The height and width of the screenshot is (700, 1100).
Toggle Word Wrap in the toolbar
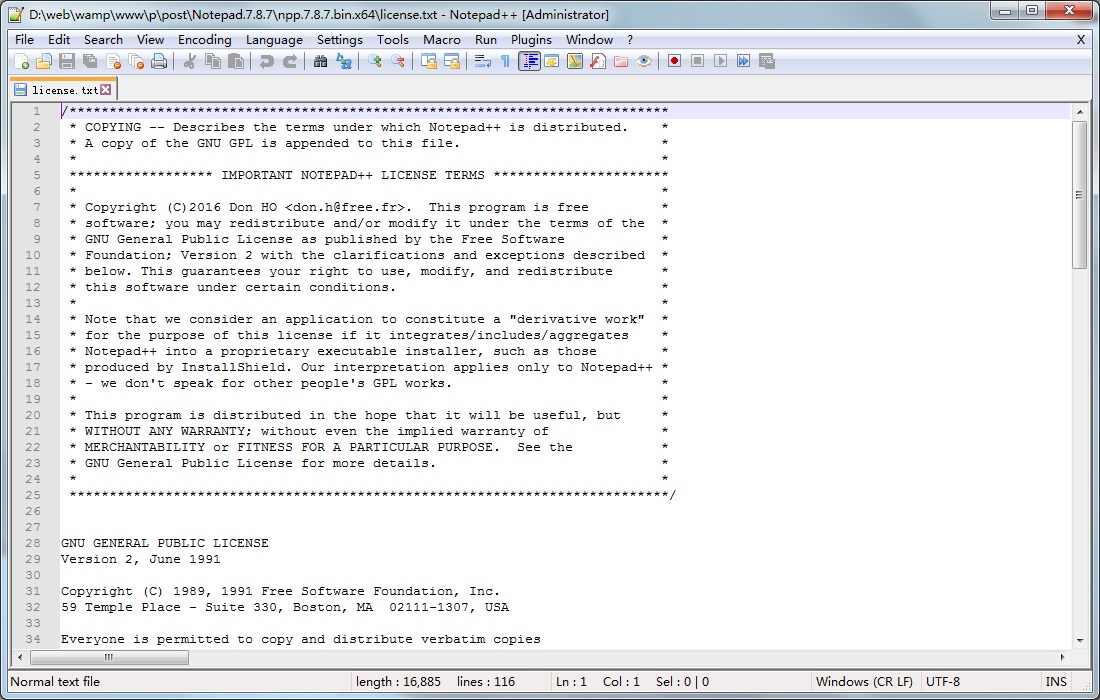pyautogui.click(x=483, y=62)
